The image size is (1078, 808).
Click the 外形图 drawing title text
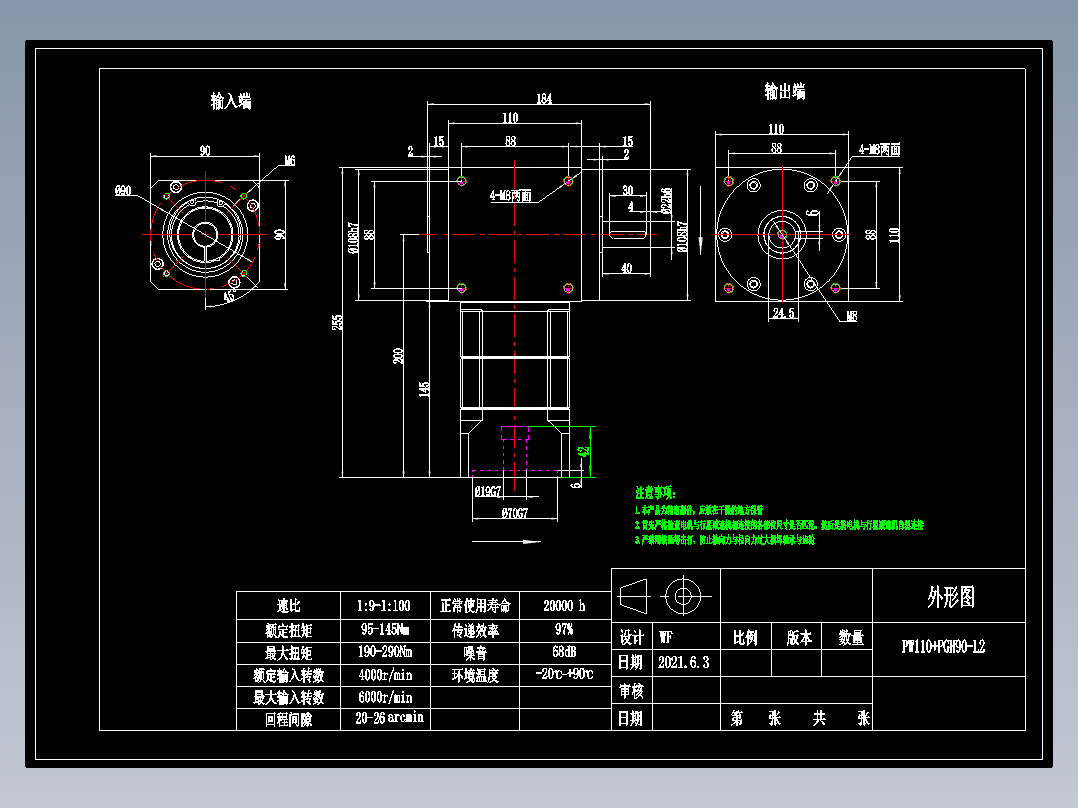click(951, 598)
